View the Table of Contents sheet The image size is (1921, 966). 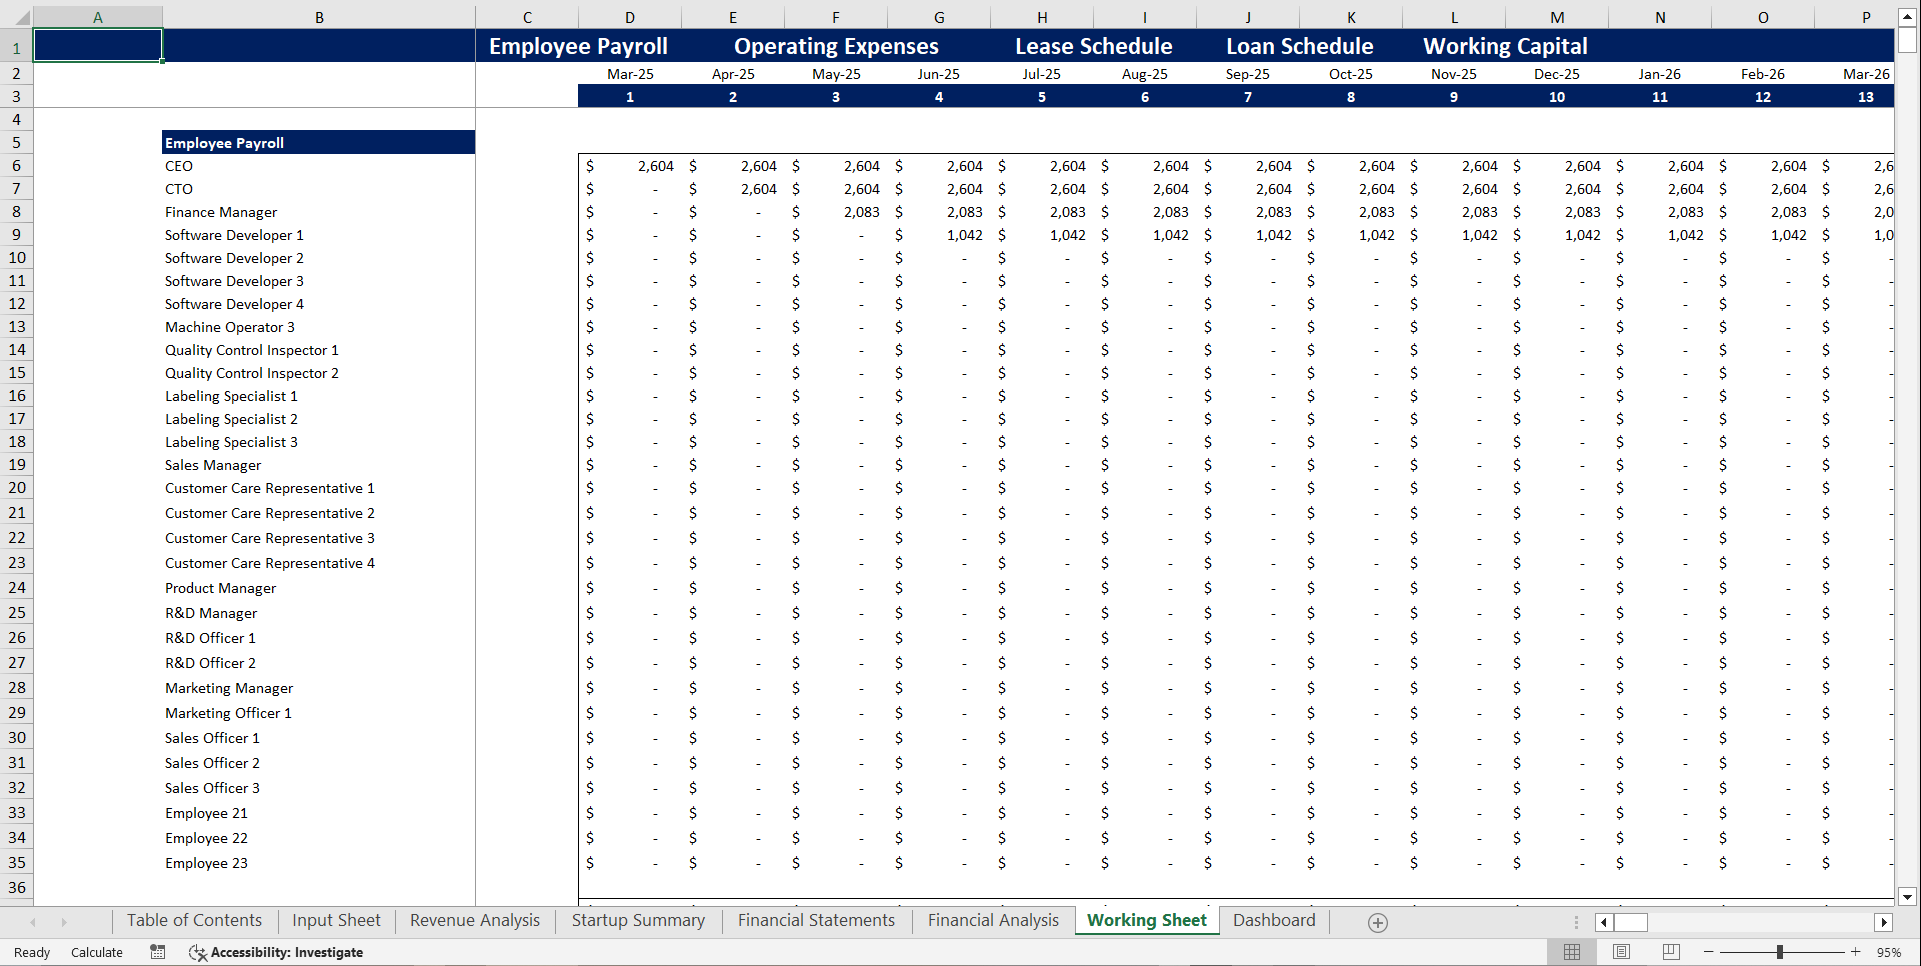[194, 920]
